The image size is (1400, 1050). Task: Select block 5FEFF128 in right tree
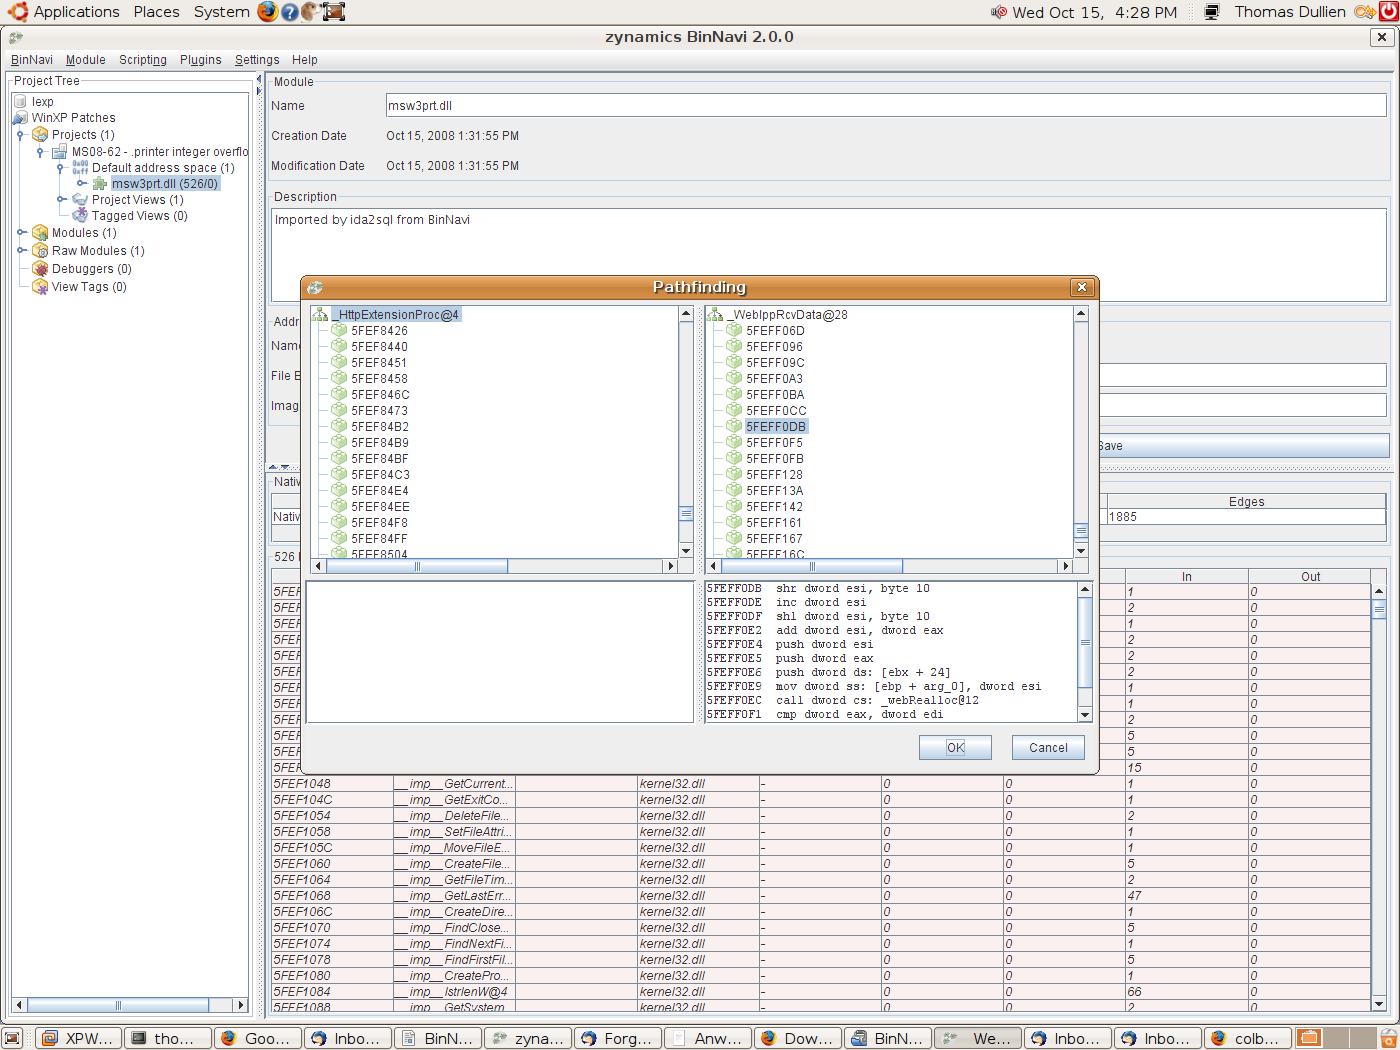[x=774, y=475]
